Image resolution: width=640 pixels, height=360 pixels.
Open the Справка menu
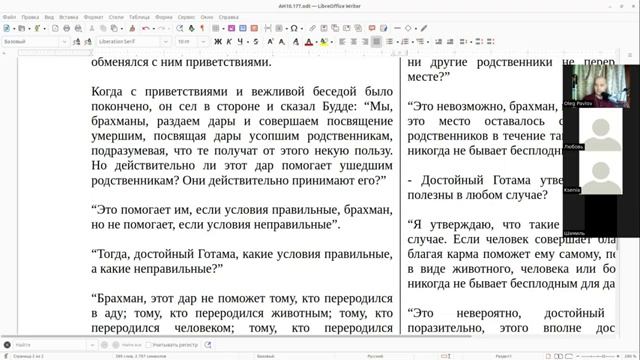tap(228, 17)
